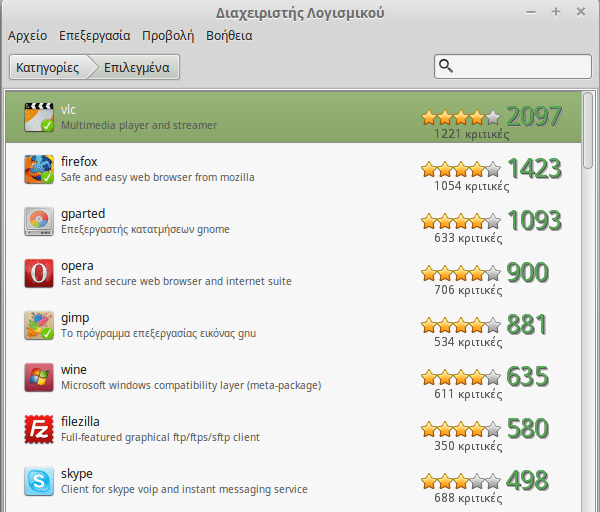Click the wine windows-logo icon
Screen dimensions: 600x512
coord(39,377)
